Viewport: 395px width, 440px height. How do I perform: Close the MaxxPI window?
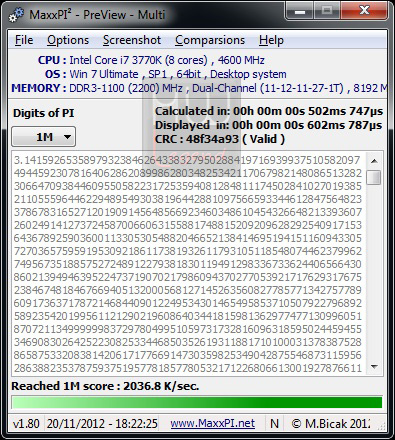pyautogui.click(x=364, y=11)
